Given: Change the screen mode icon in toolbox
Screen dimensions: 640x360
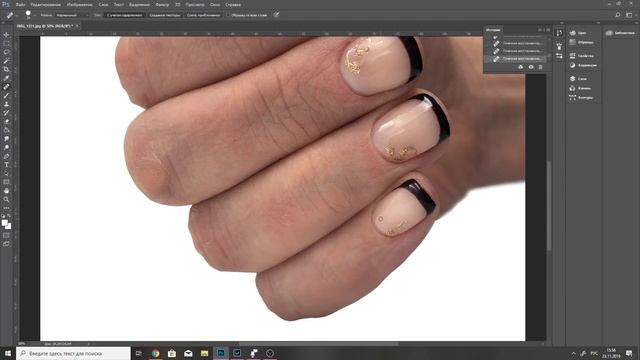Looking at the screenshot, I should pos(6,244).
